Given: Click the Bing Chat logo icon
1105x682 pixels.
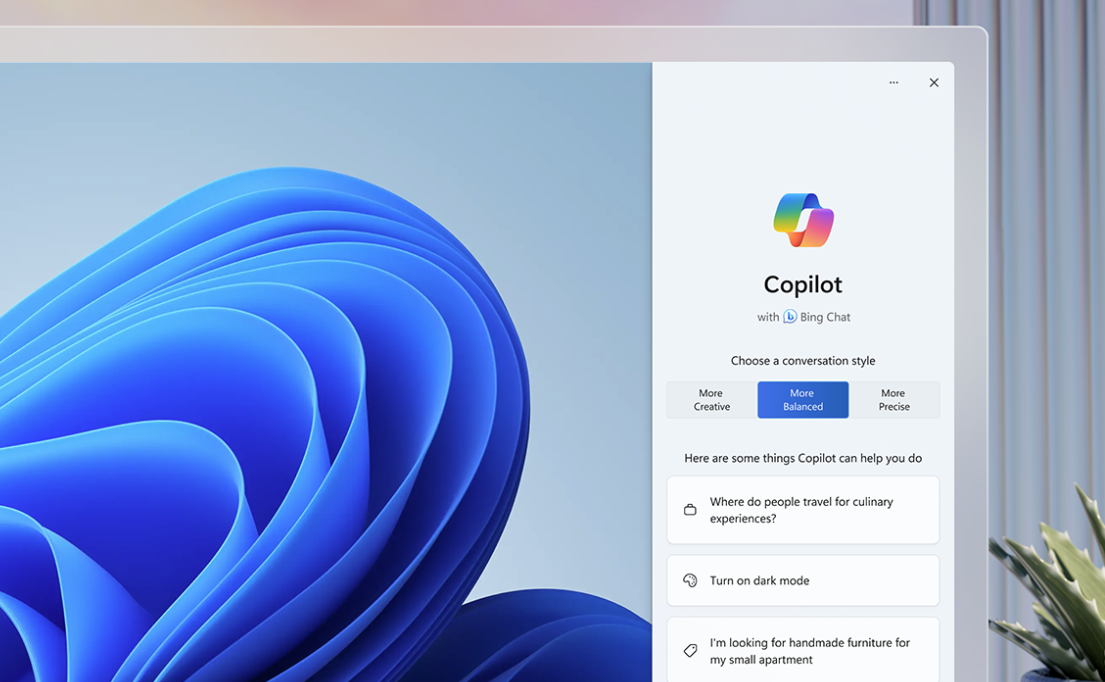Looking at the screenshot, I should click(x=790, y=316).
